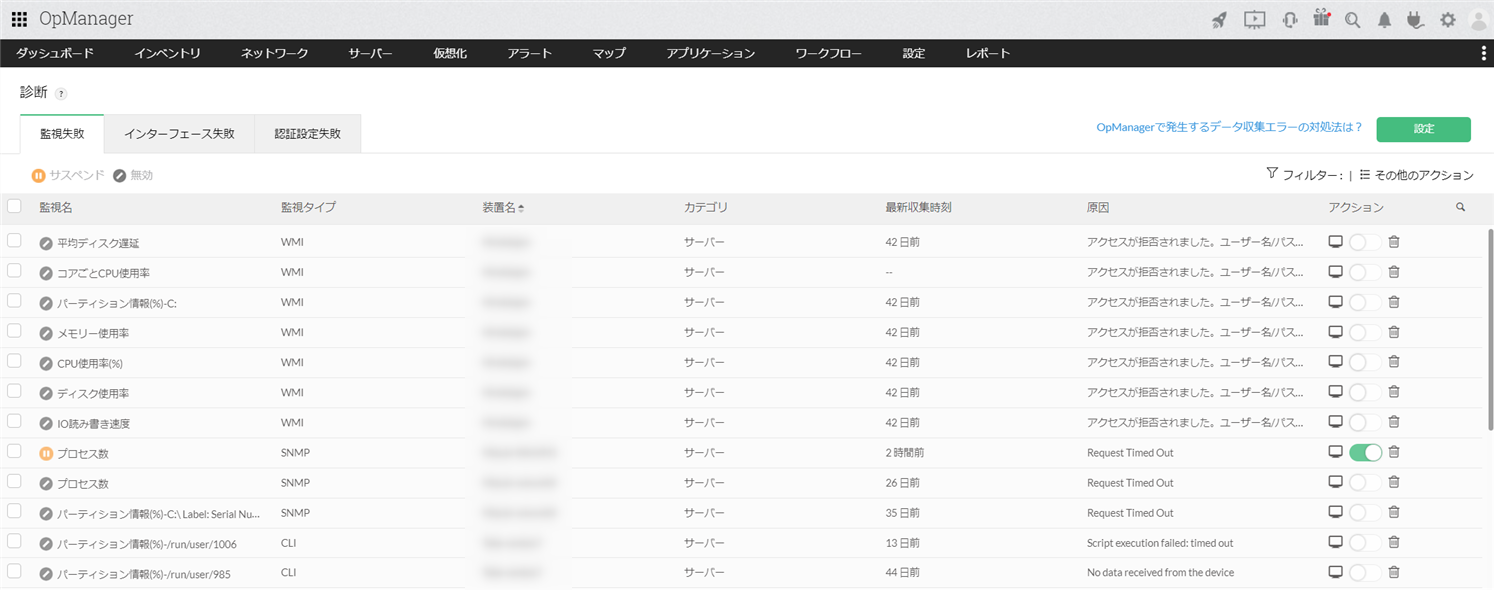Open the ネットワーク menu
The height and width of the screenshot is (590, 1494).
pyautogui.click(x=274, y=53)
